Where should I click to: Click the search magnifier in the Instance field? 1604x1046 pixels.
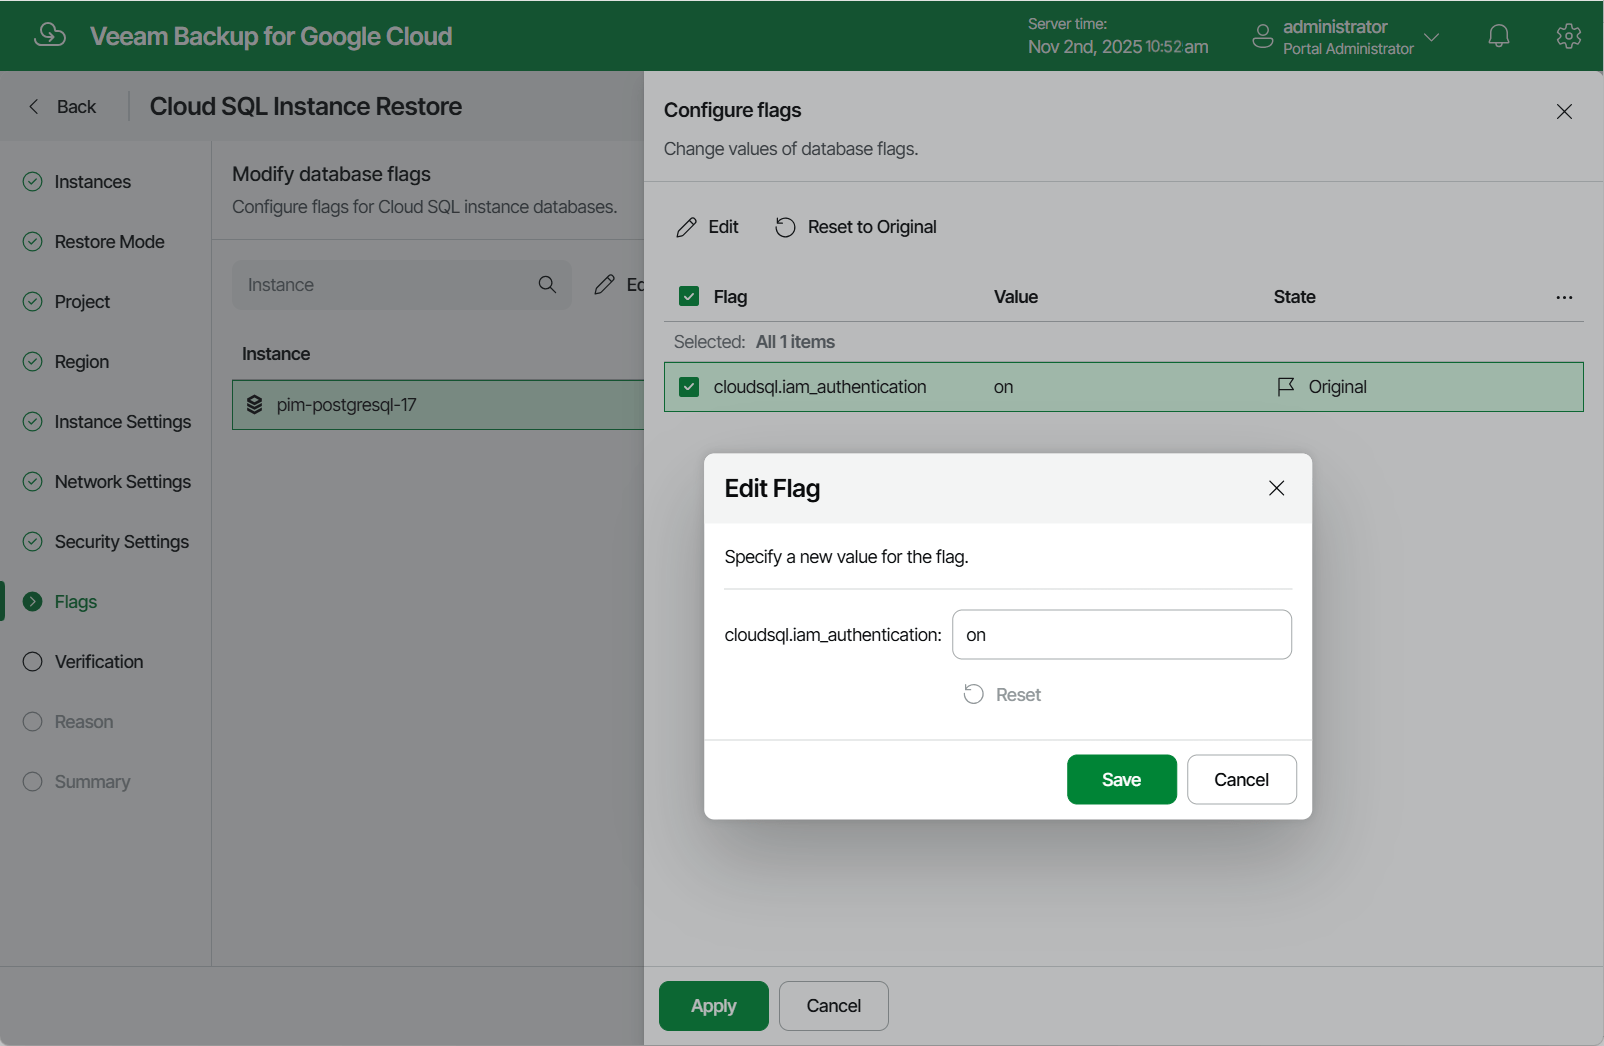click(x=547, y=284)
